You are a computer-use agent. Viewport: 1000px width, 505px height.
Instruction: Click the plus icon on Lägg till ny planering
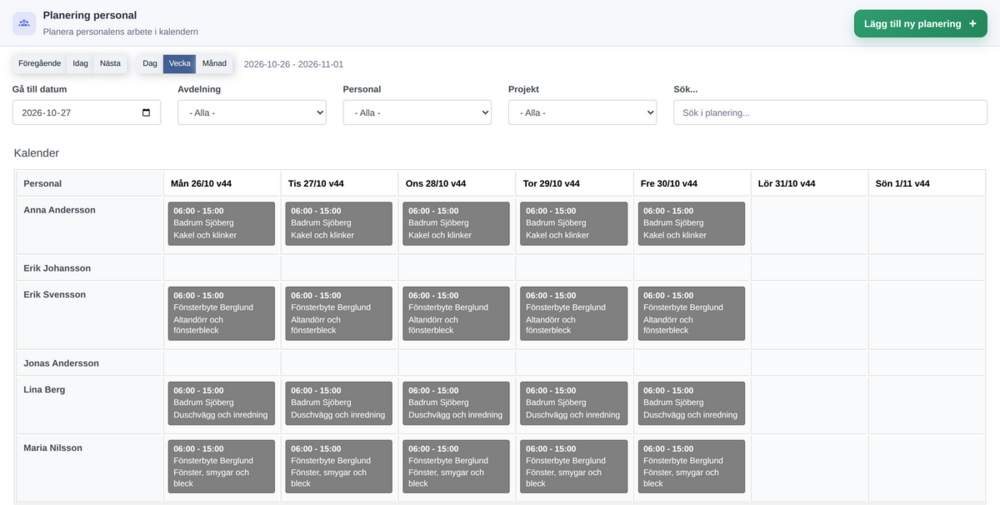972,24
